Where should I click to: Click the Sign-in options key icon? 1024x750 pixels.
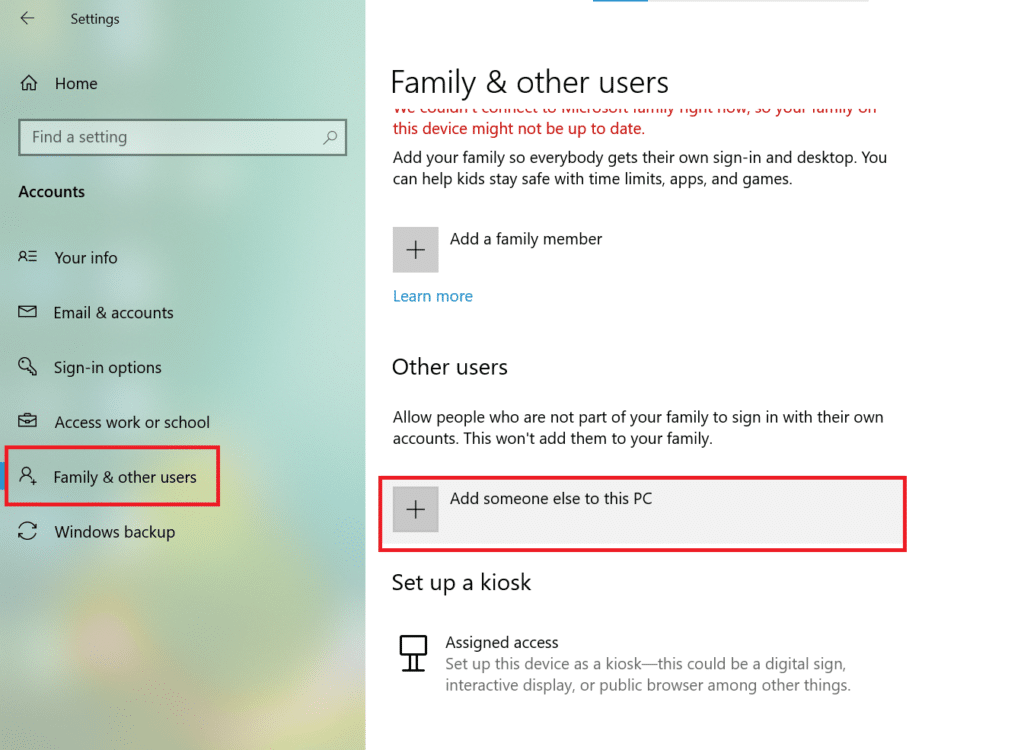pos(26,367)
